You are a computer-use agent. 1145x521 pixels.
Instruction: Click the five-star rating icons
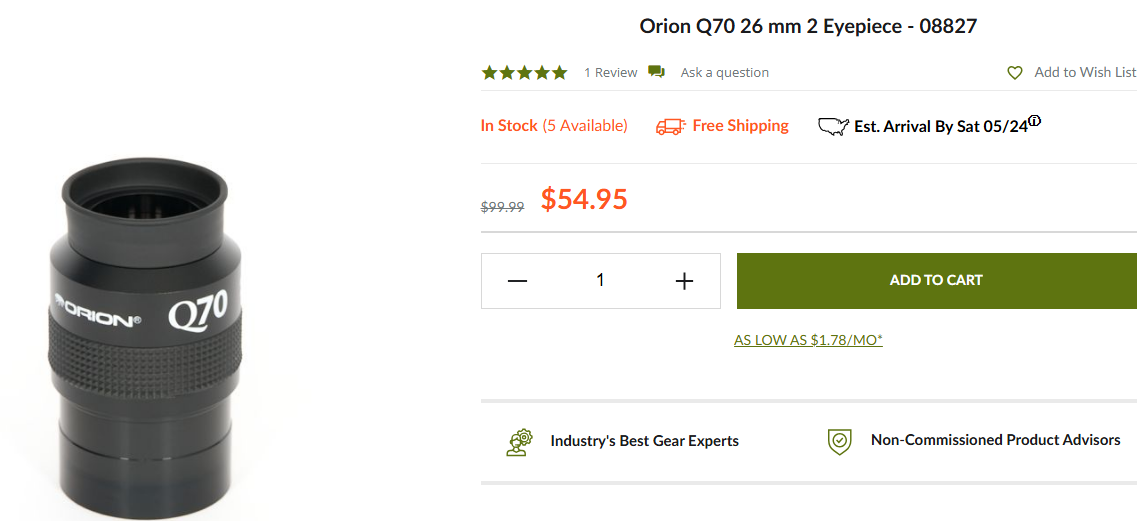524,72
